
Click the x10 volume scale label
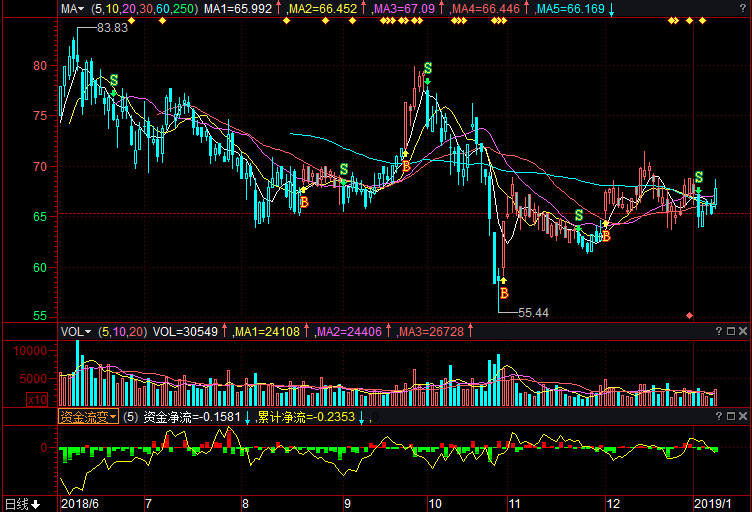pyautogui.click(x=64, y=398)
